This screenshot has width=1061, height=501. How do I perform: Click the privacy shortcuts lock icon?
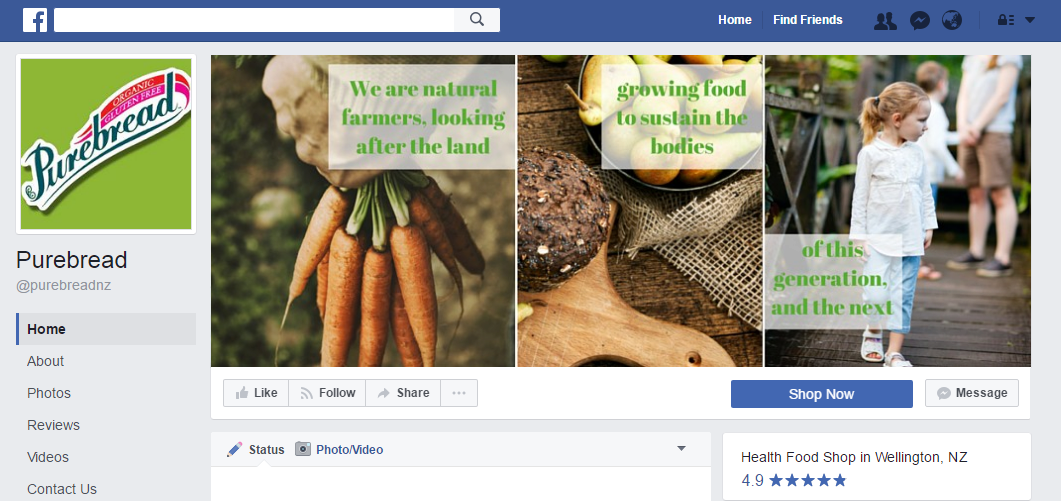[x=1006, y=20]
